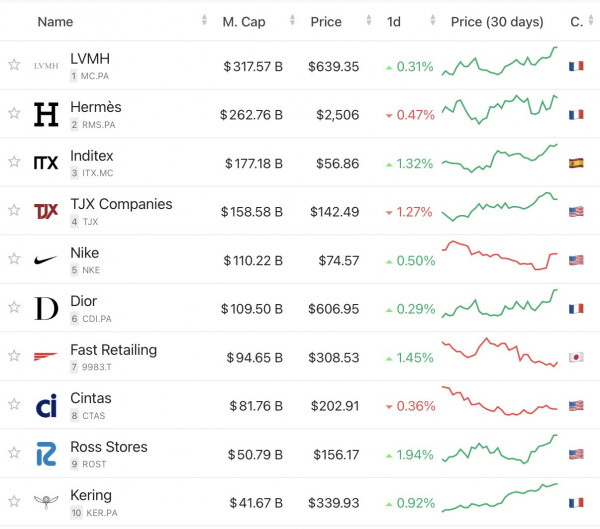Click the TJX Companies logo icon
This screenshot has height=529, width=600.
point(46,211)
